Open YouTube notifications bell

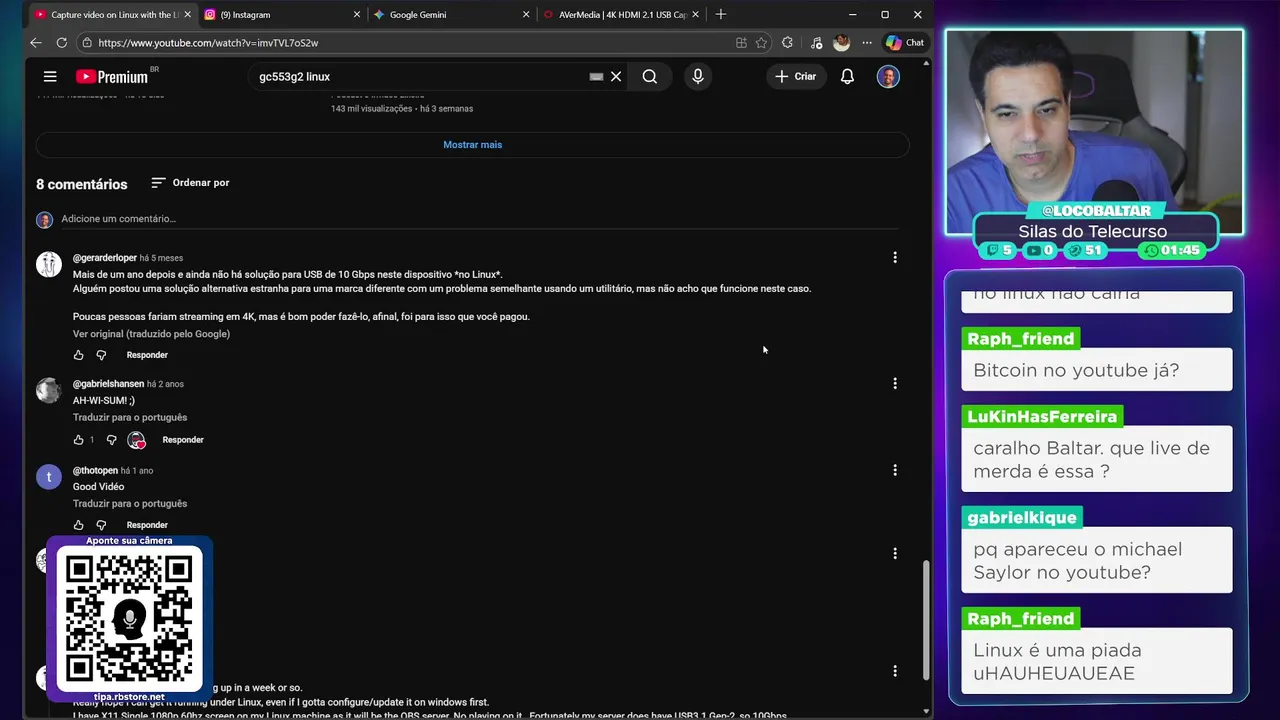(x=847, y=76)
